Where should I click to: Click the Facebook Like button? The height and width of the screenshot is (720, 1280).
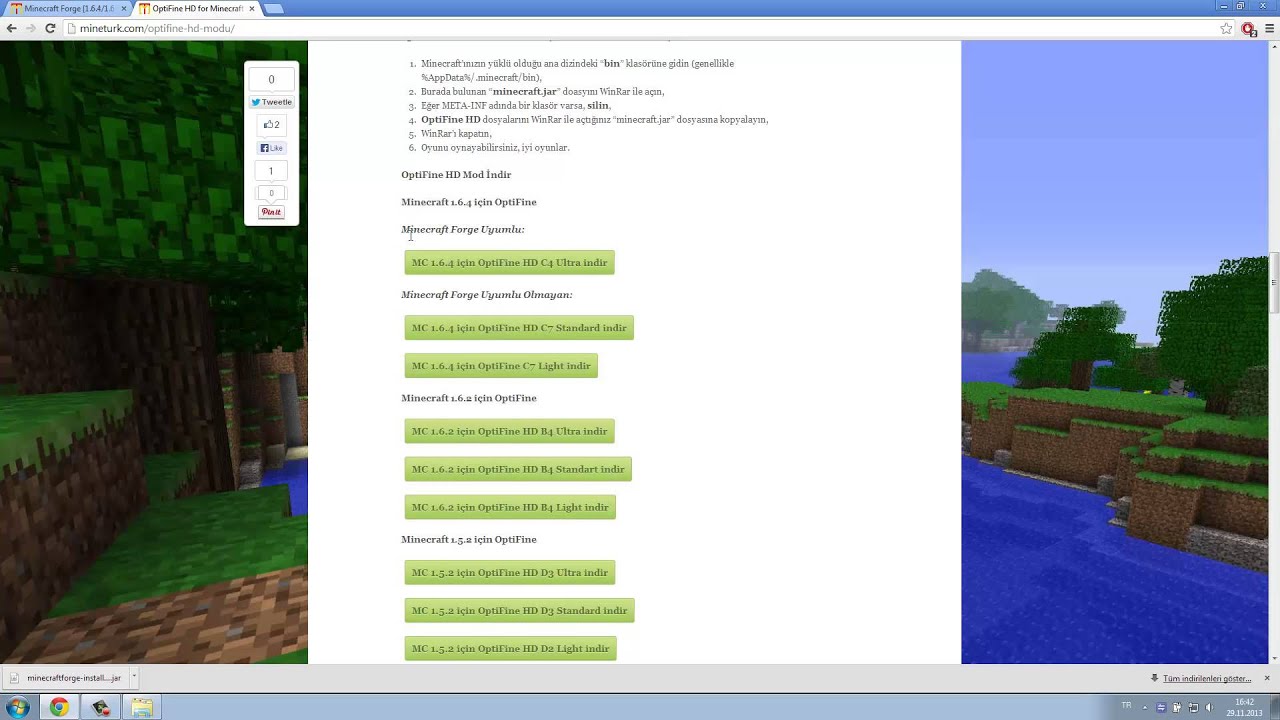(x=271, y=148)
